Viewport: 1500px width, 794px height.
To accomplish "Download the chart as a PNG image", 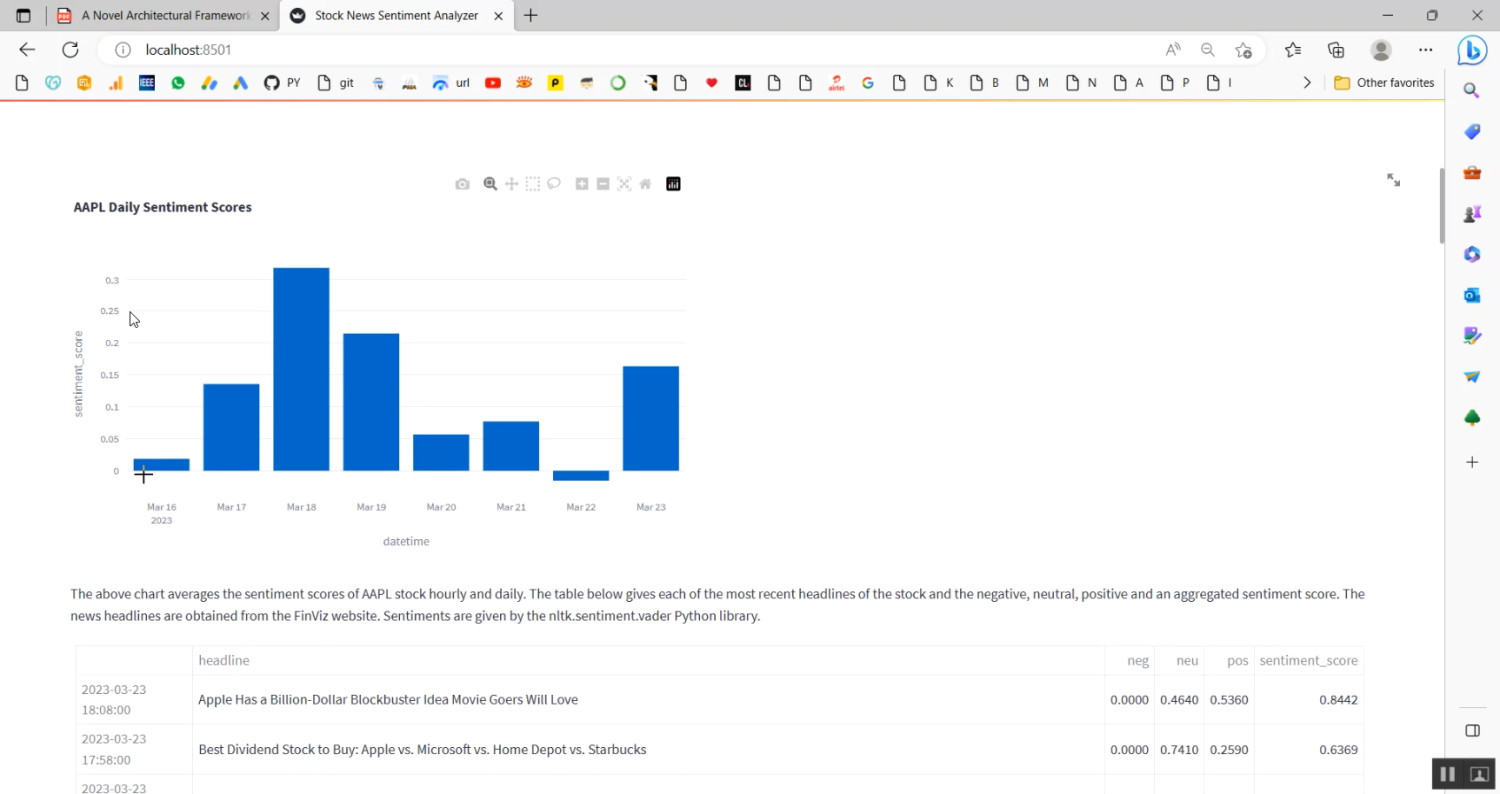I will [x=462, y=183].
